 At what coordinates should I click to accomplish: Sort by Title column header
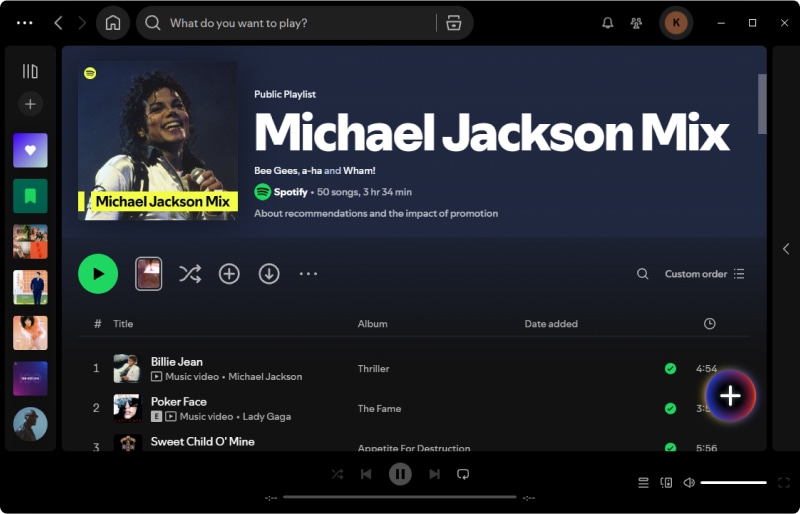click(123, 324)
